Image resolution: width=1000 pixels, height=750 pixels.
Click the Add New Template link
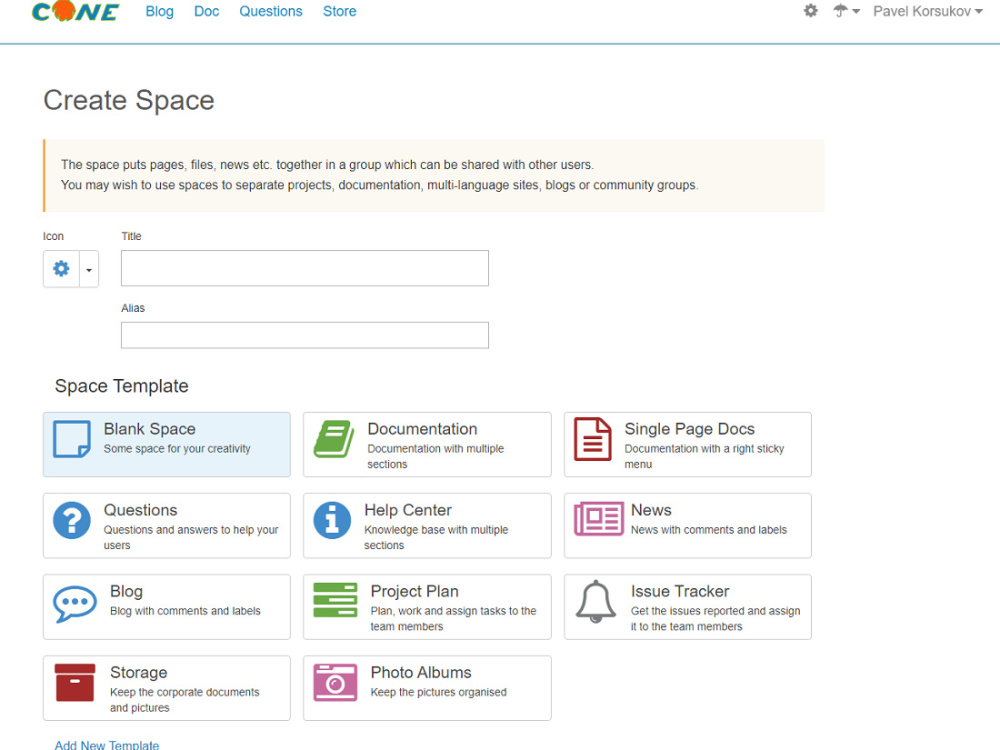pyautogui.click(x=107, y=744)
